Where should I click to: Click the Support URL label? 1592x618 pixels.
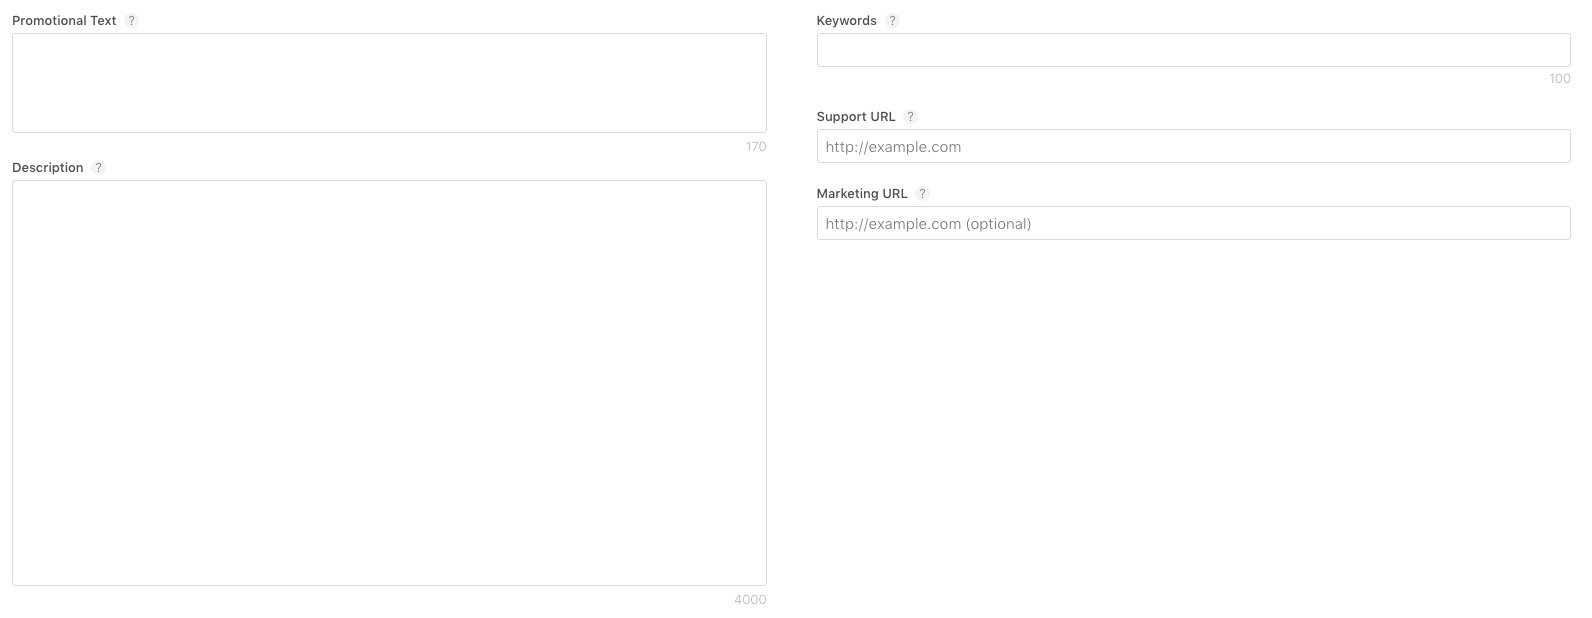pos(855,117)
